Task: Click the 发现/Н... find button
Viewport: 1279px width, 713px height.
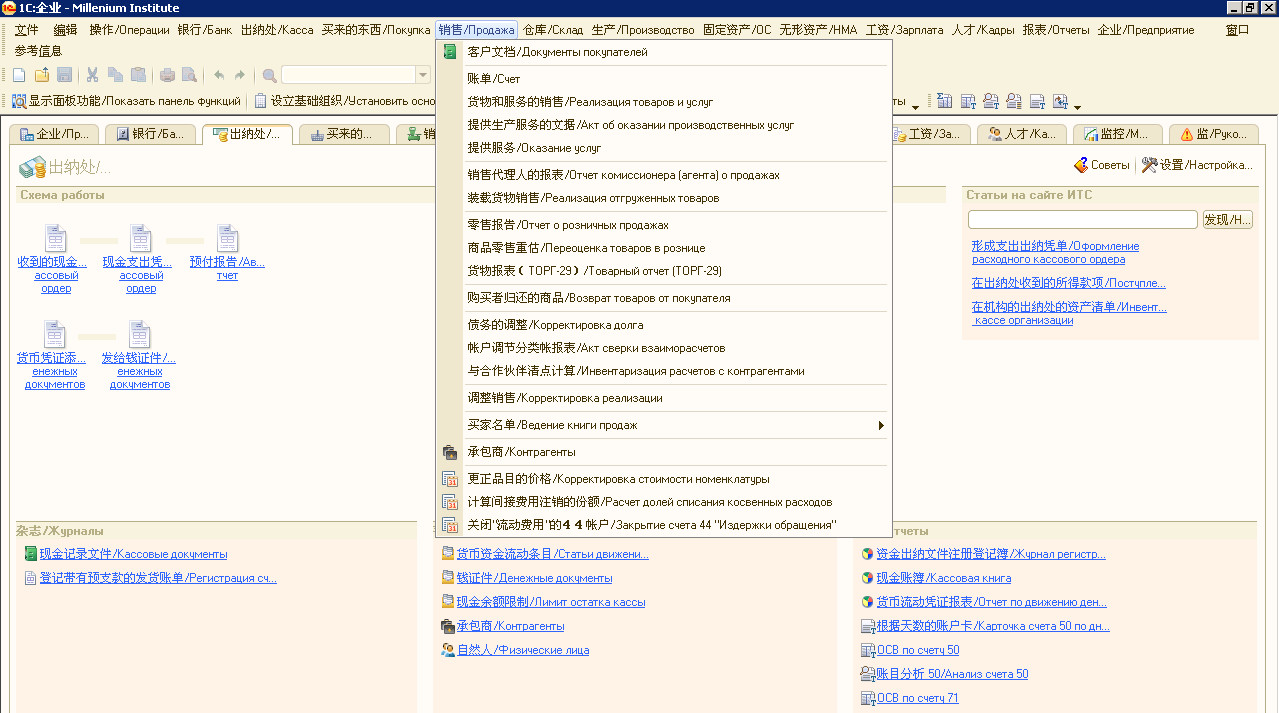Action: coord(1227,219)
